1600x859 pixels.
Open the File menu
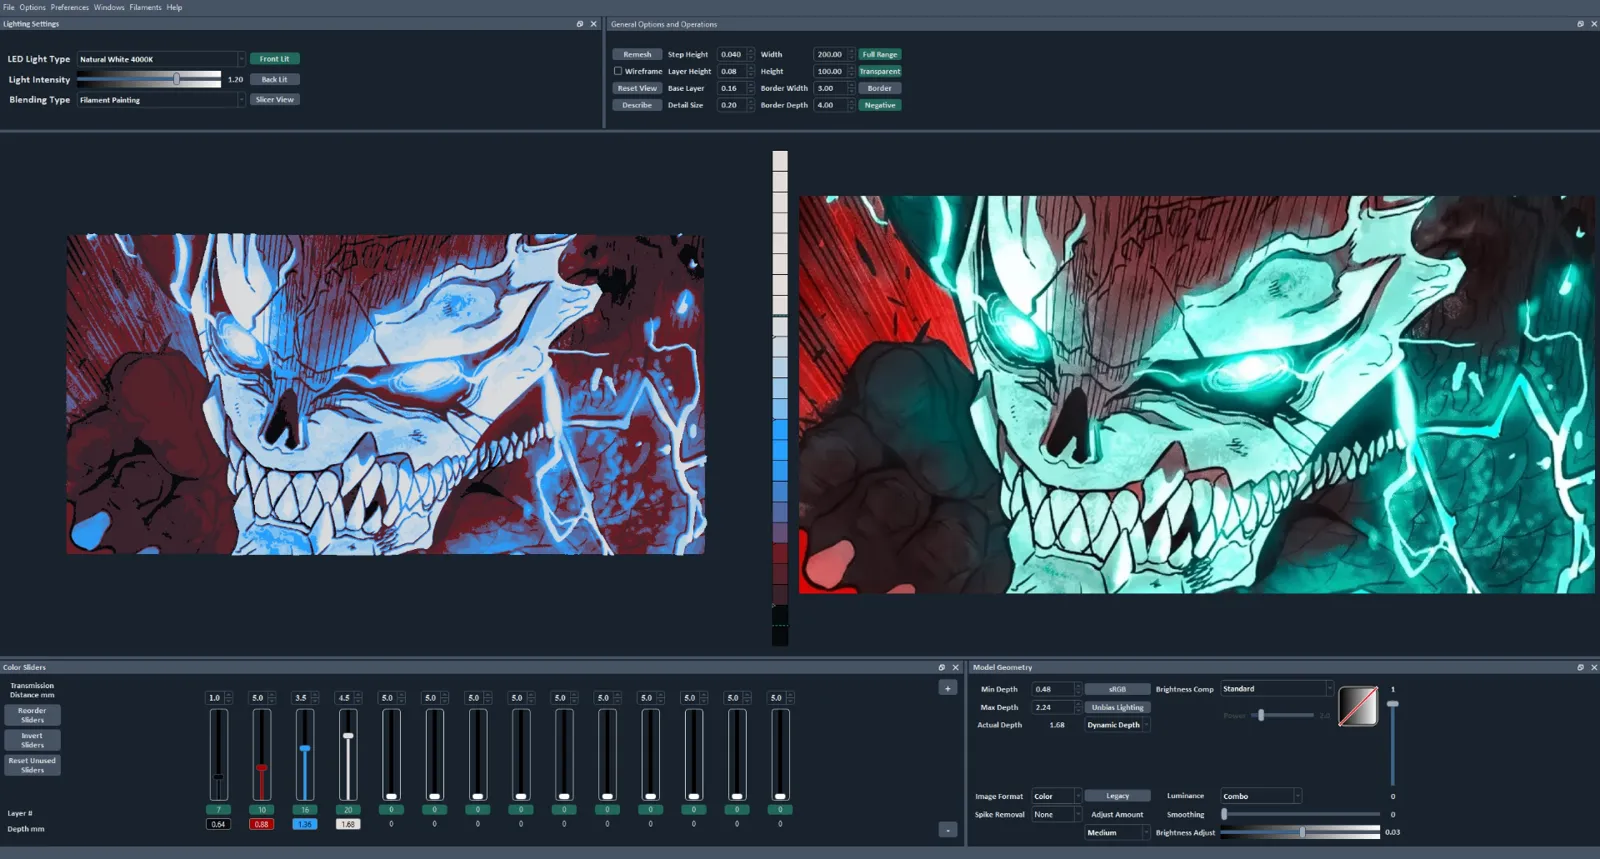9,7
